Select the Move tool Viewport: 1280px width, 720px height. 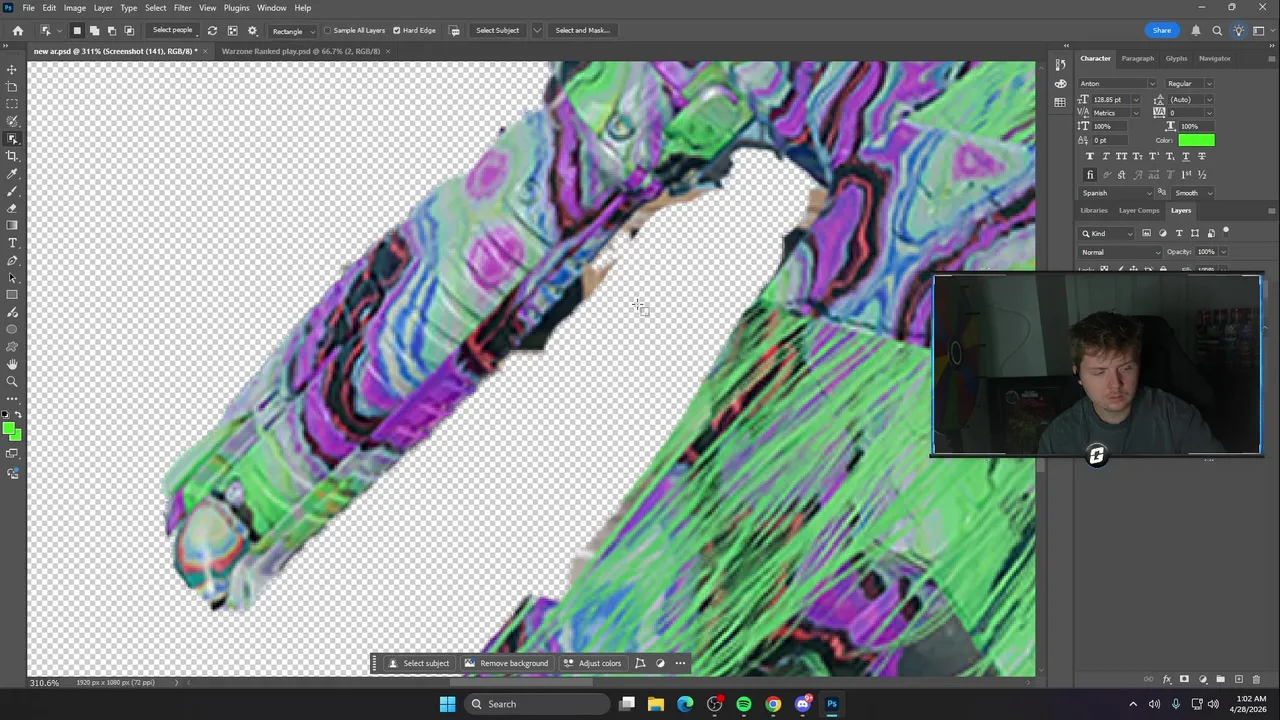coord(12,70)
